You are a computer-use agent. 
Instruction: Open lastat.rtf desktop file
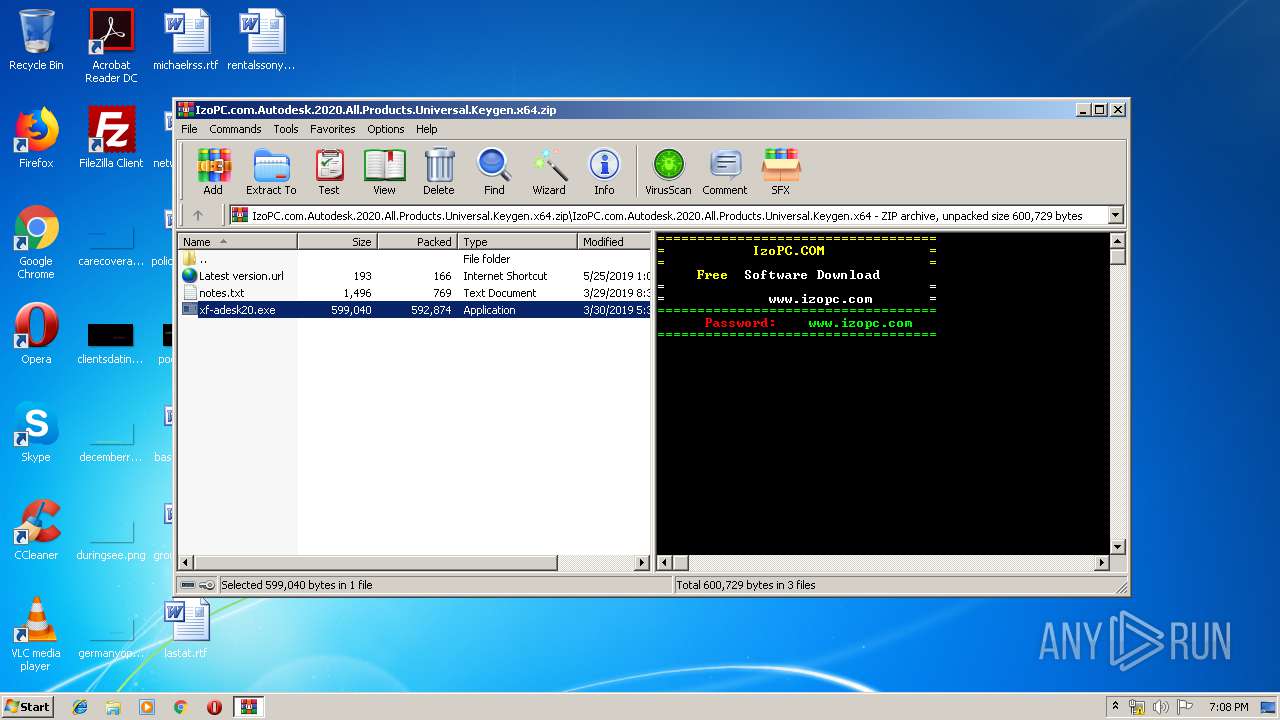pos(186,627)
